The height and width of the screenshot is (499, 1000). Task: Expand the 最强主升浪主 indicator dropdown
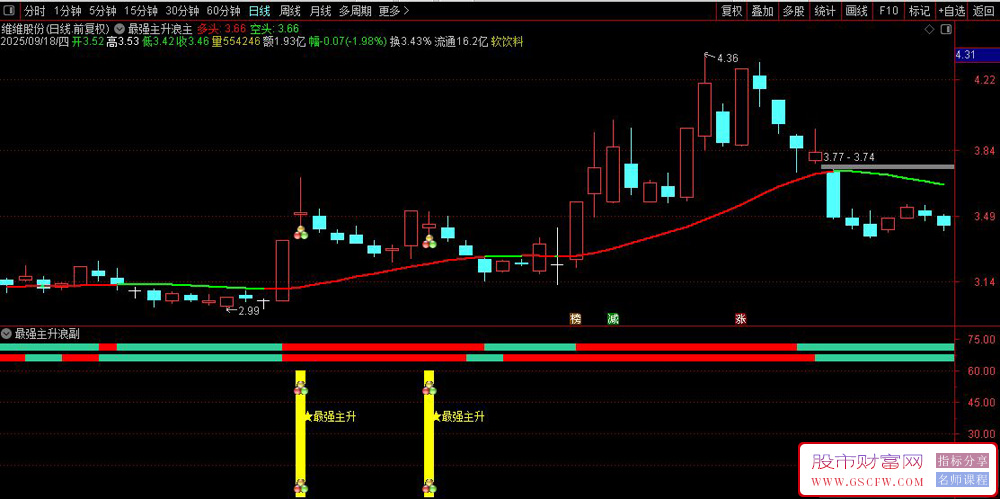click(x=120, y=29)
